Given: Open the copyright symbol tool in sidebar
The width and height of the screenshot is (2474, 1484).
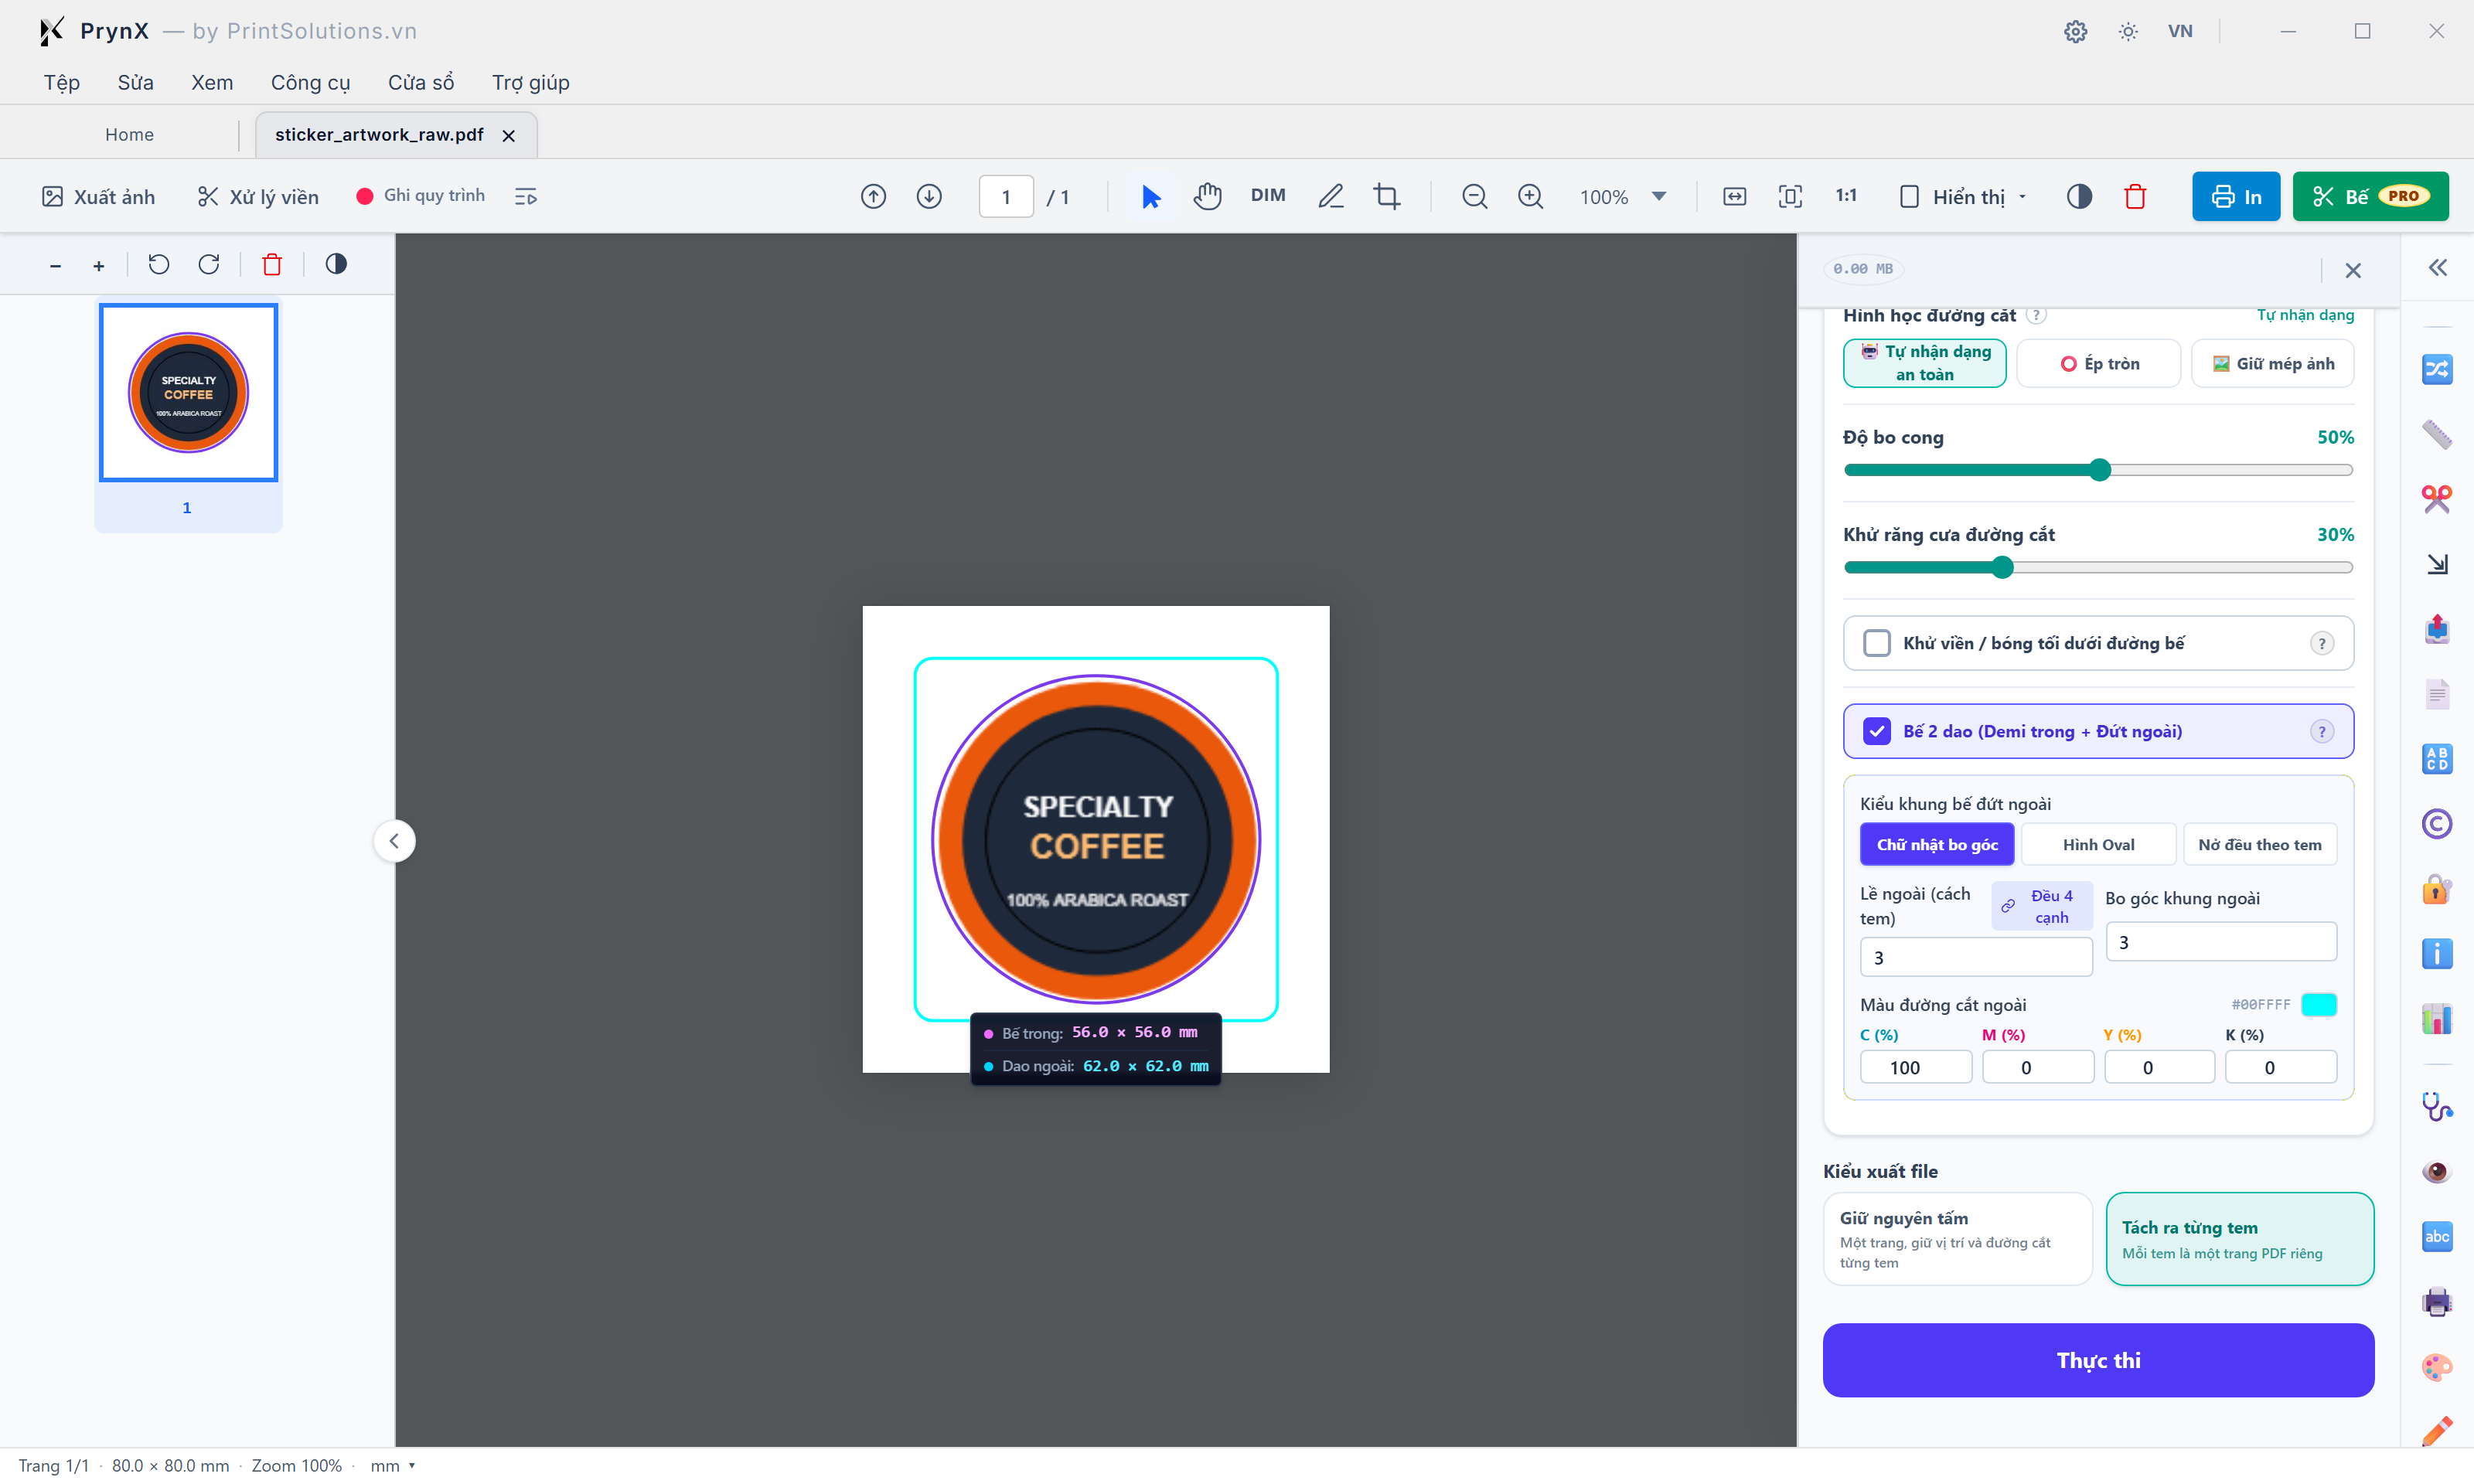Looking at the screenshot, I should 2436,823.
